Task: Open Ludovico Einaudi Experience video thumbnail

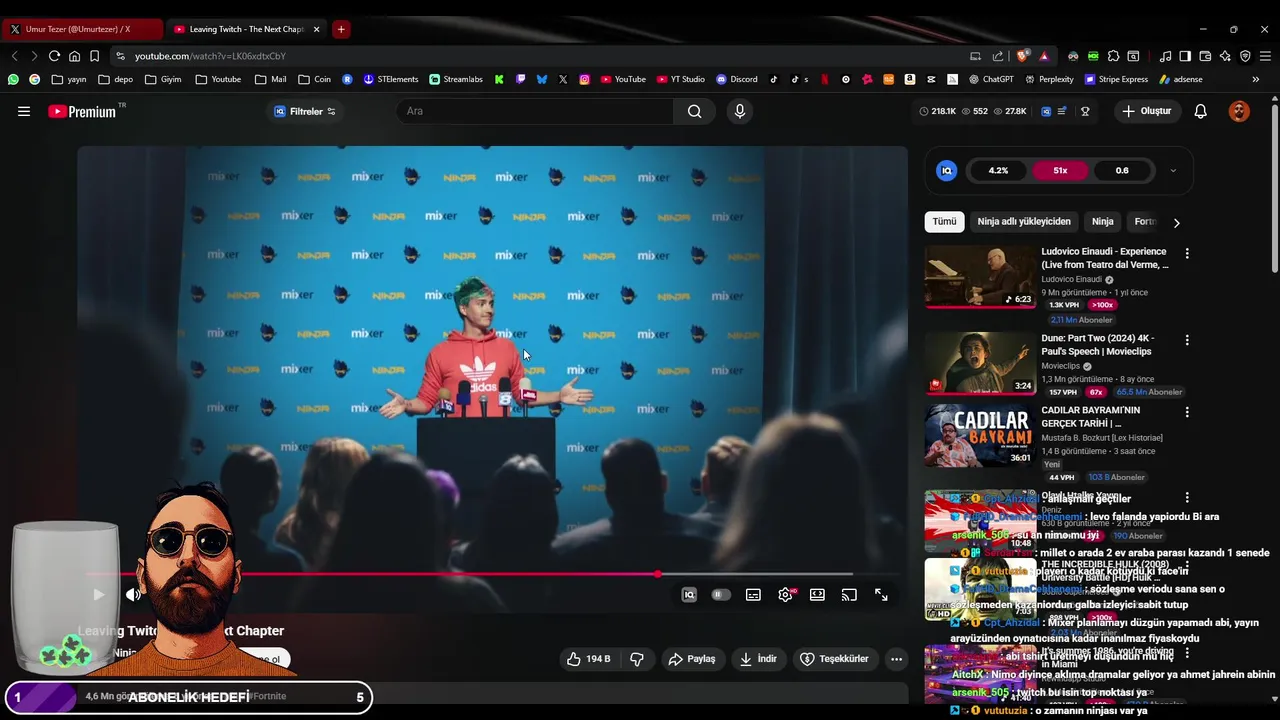Action: point(979,277)
